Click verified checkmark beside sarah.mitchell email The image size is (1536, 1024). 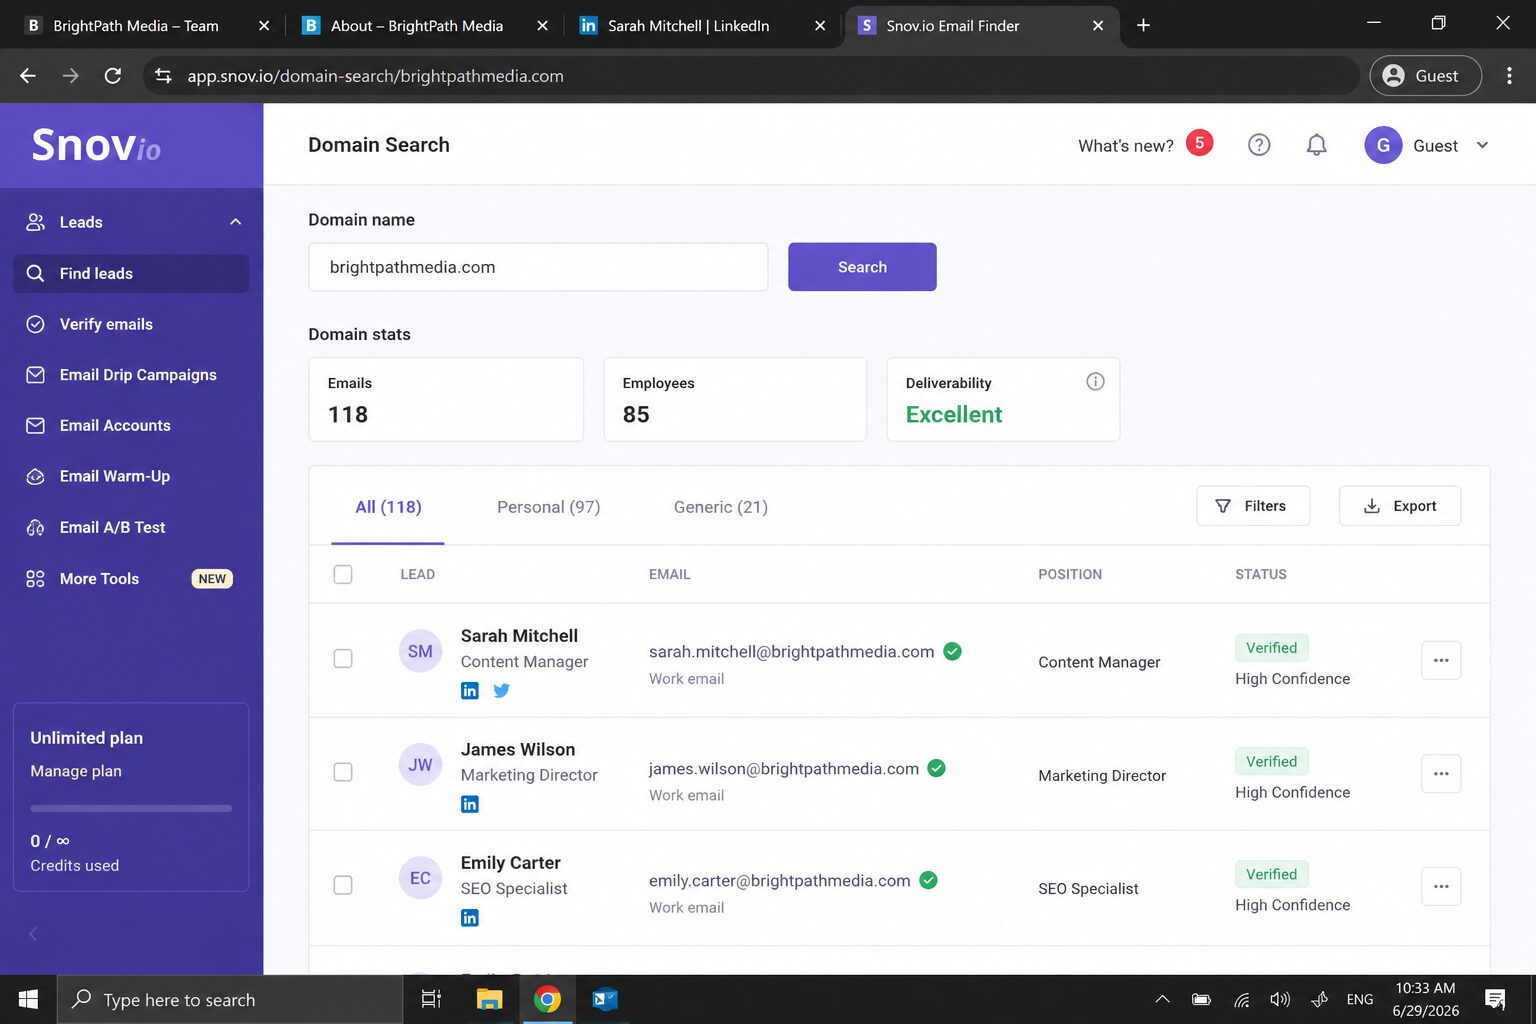(952, 651)
